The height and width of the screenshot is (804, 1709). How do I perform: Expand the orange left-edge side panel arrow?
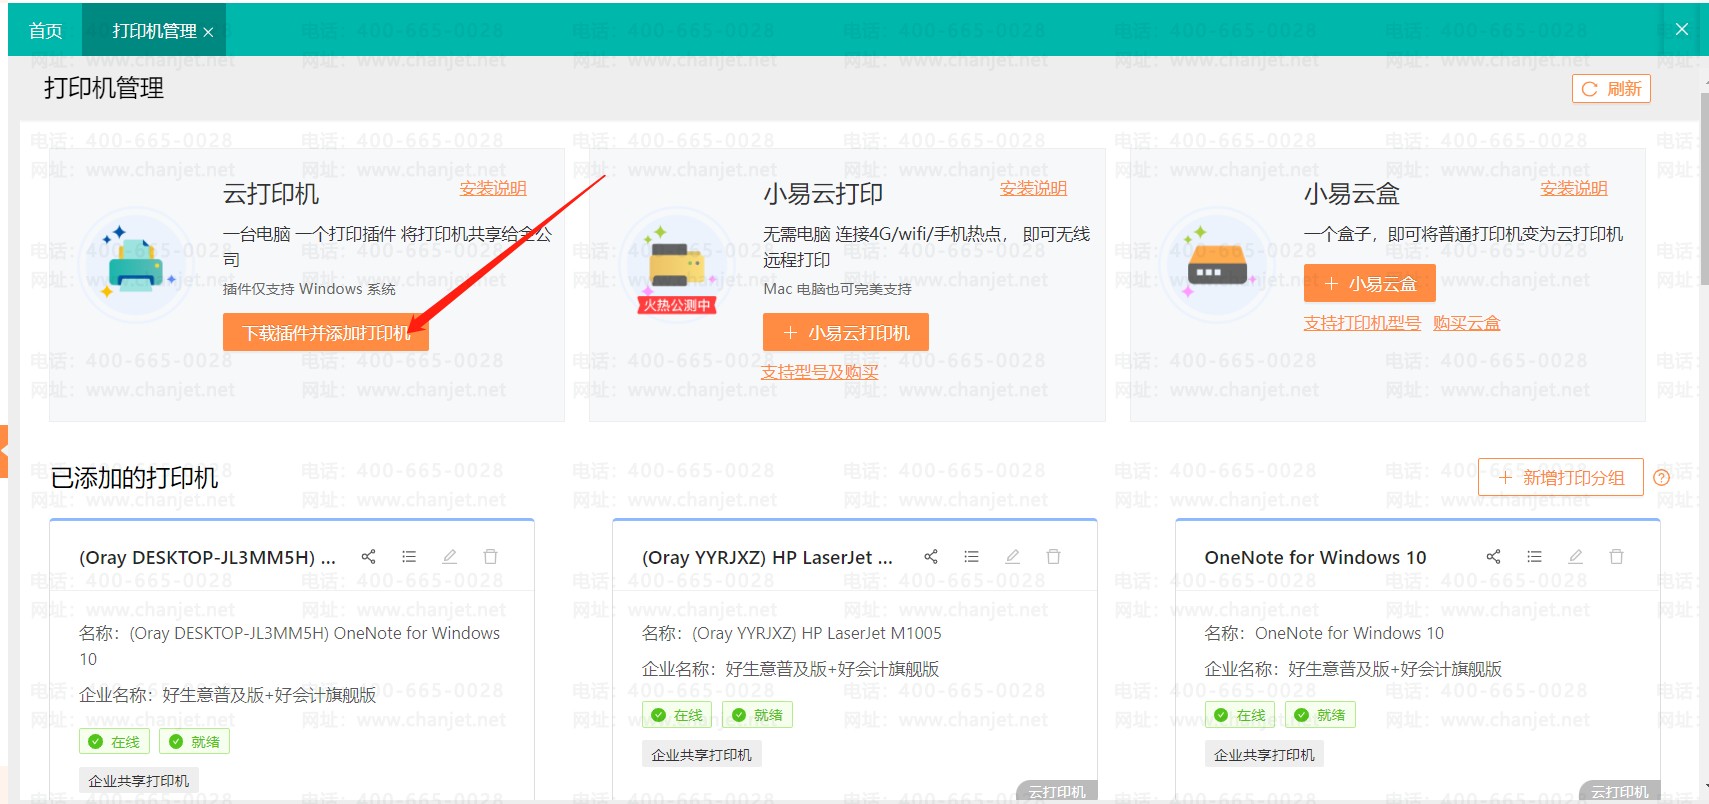4,451
